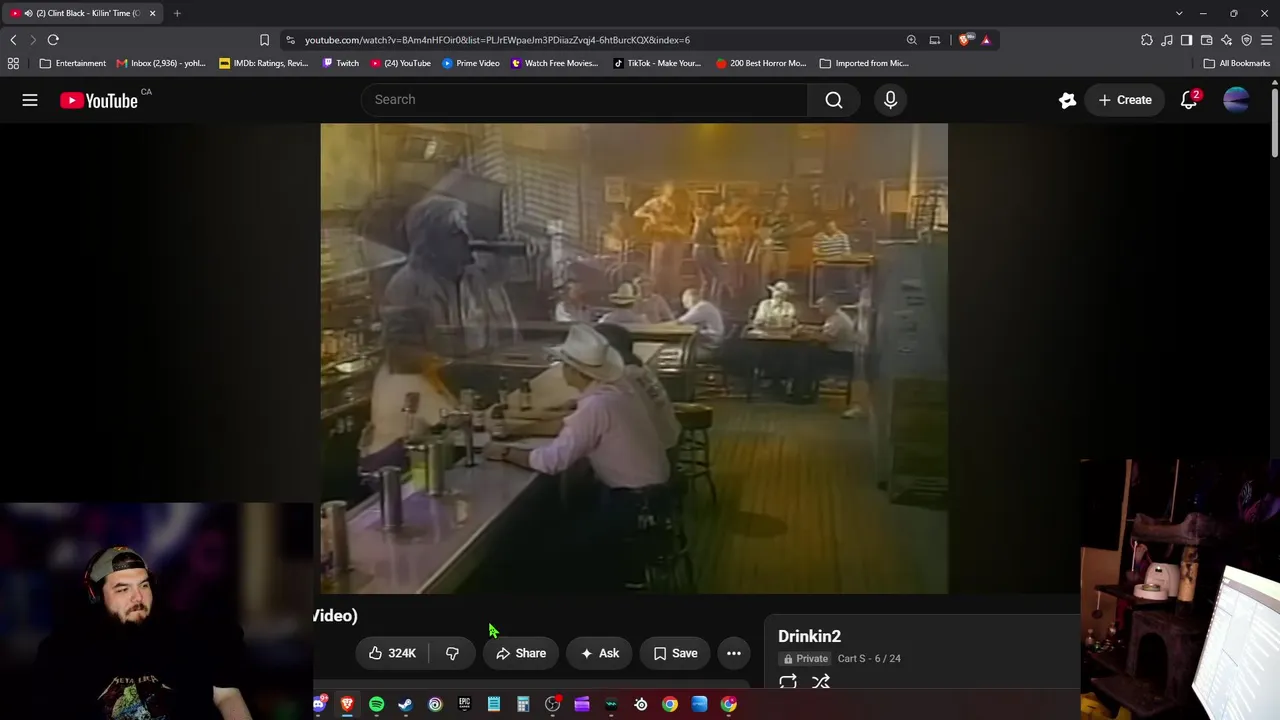Open the (24) YouTube bookmark
The width and height of the screenshot is (1280, 720).
[x=401, y=63]
